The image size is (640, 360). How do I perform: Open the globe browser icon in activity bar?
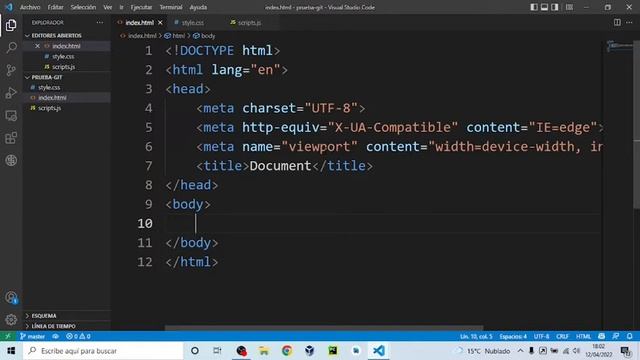(x=11, y=160)
